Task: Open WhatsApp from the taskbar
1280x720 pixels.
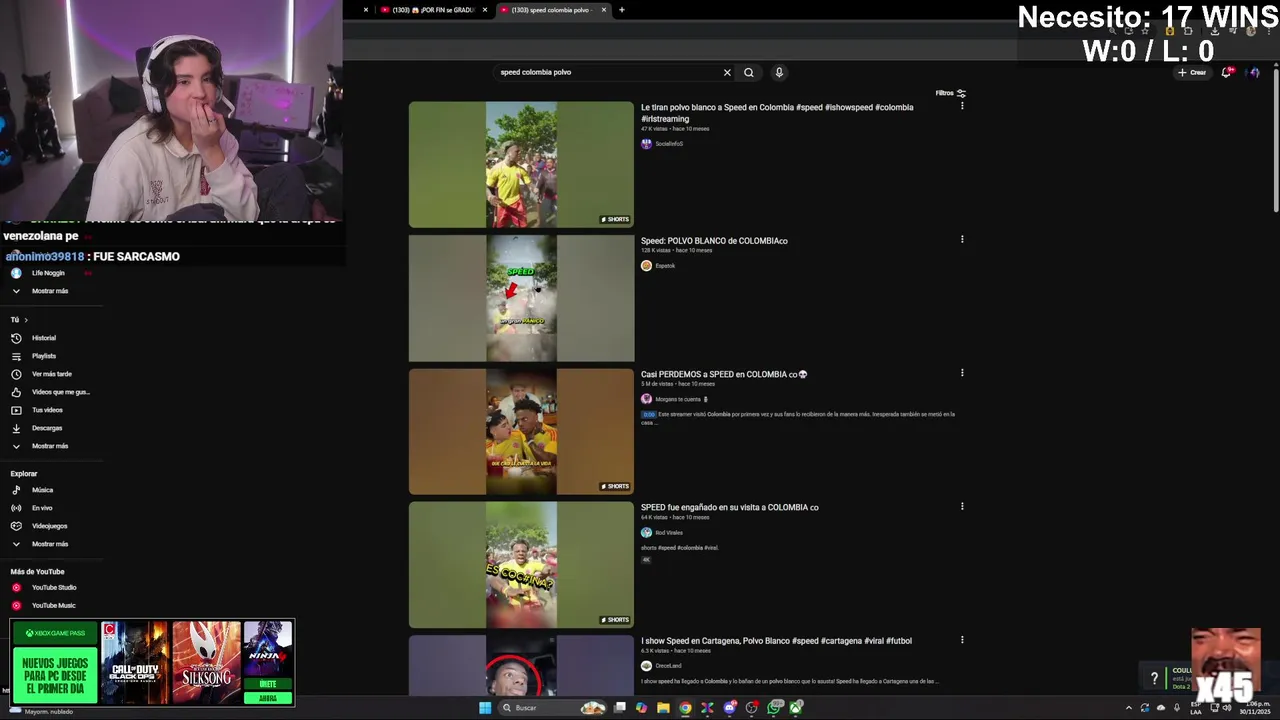Action: 774,708
